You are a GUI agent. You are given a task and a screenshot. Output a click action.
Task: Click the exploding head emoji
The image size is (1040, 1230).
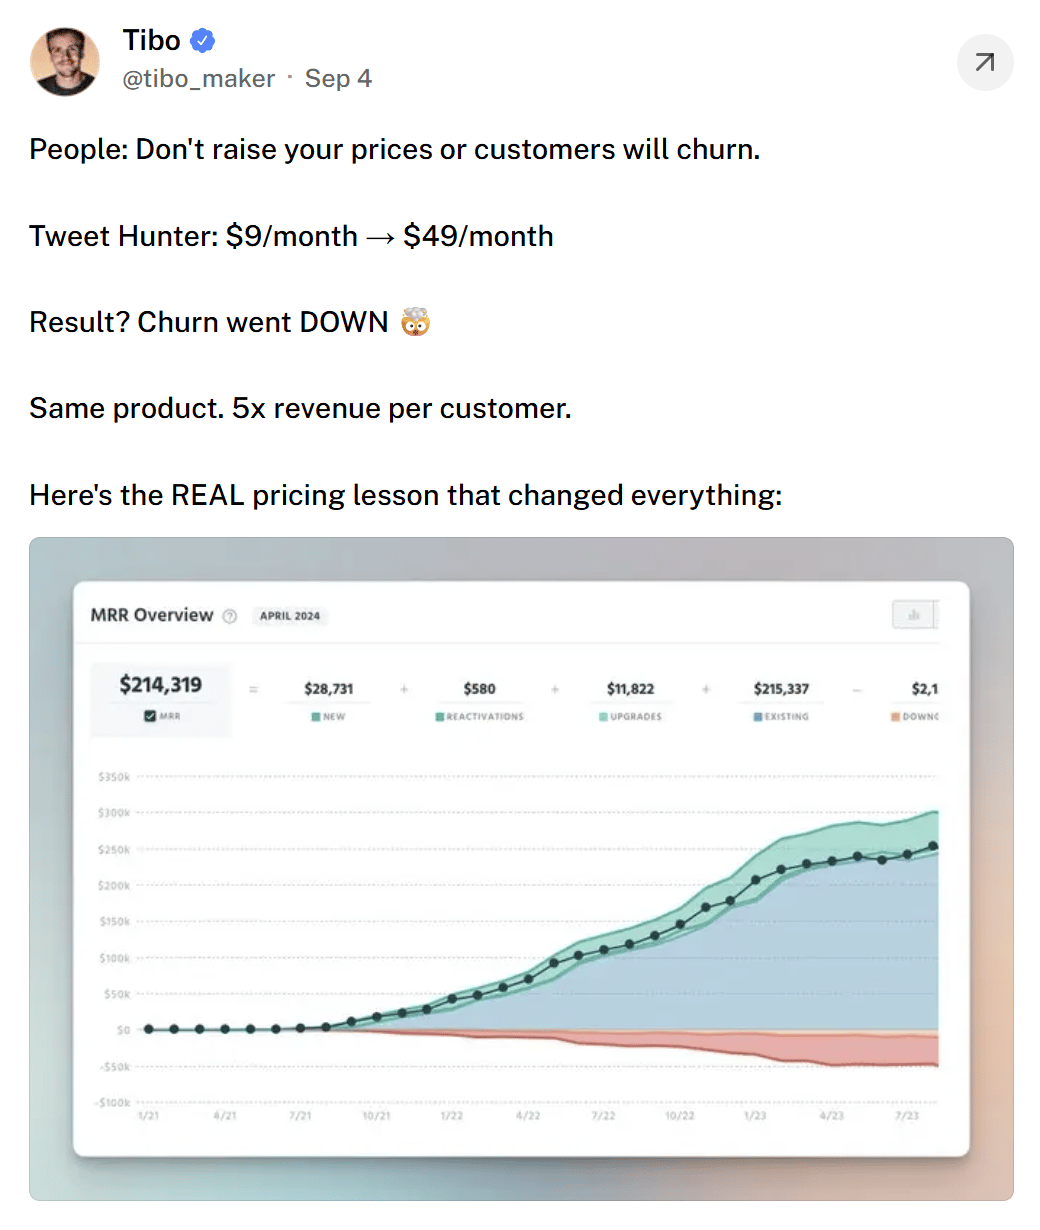[416, 322]
